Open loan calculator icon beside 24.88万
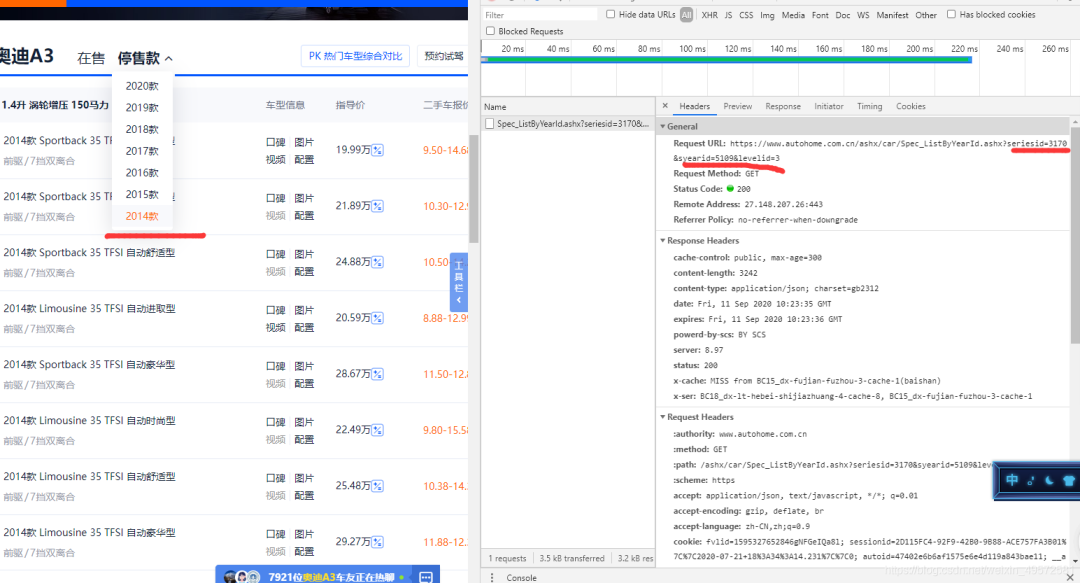Screen dimensions: 1080x583 click(377, 262)
